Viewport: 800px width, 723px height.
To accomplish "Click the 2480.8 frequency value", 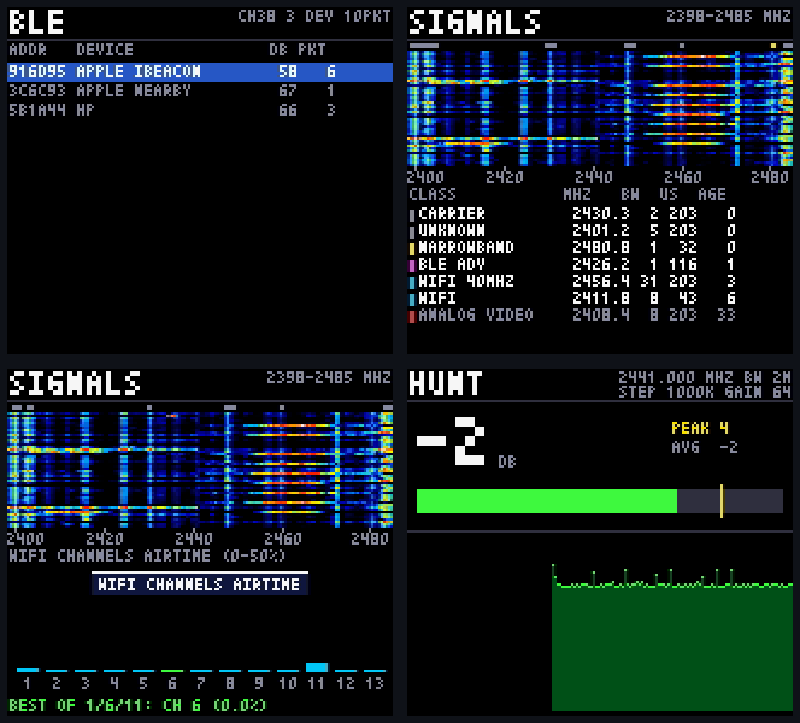I will tap(601, 247).
